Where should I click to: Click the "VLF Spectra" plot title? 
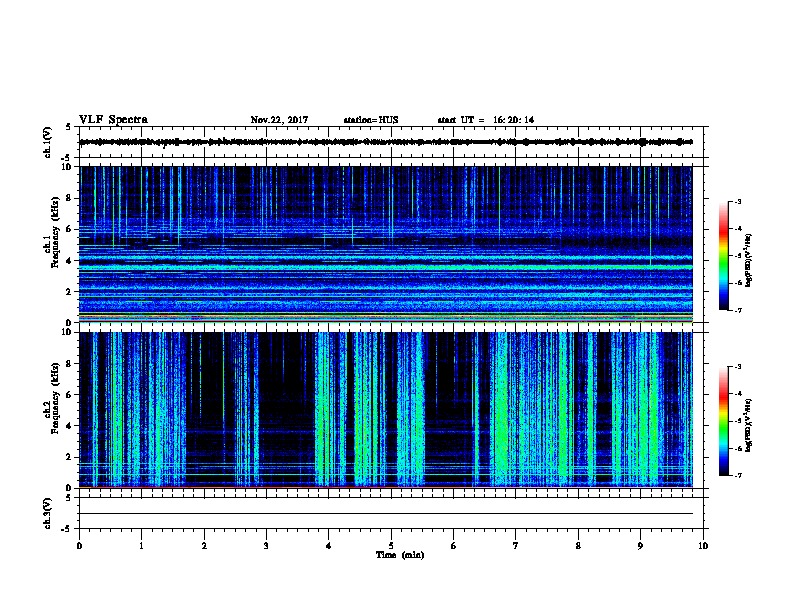click(113, 120)
